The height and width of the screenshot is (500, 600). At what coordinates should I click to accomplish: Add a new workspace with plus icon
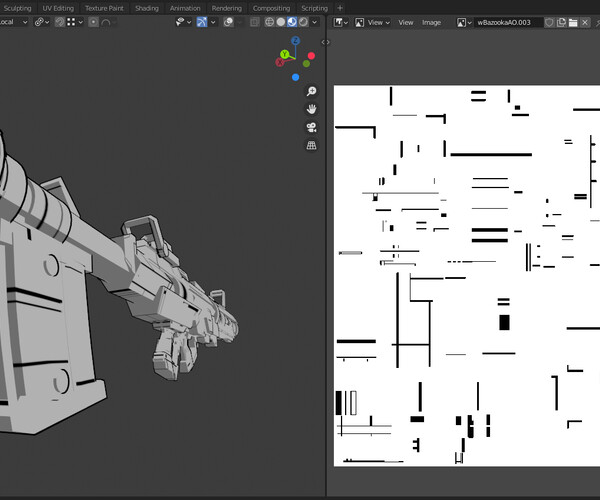click(340, 8)
